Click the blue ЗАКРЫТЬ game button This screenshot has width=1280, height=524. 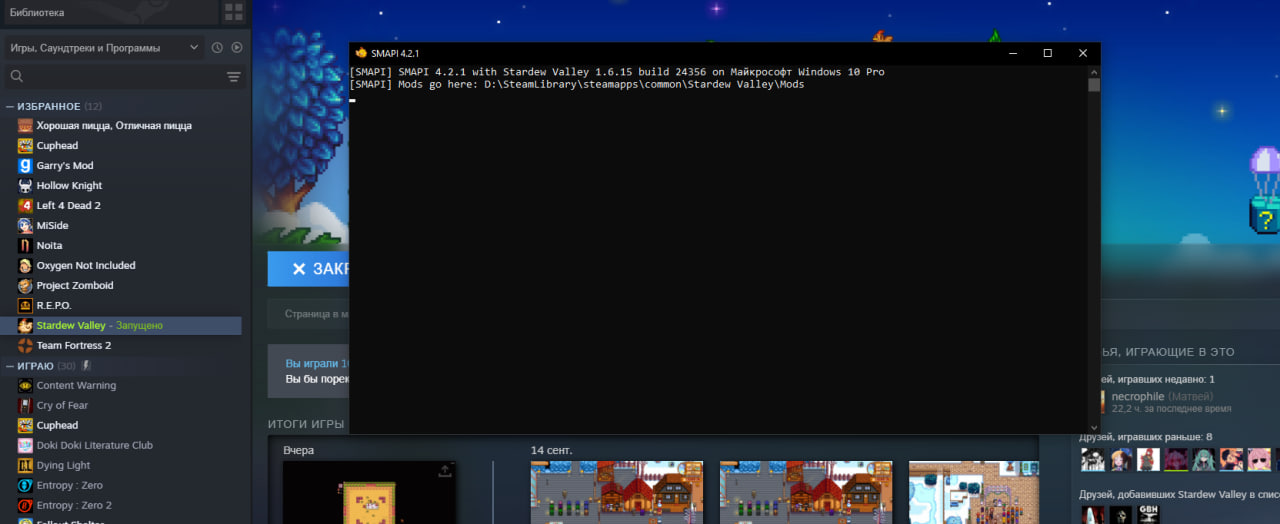coord(308,269)
